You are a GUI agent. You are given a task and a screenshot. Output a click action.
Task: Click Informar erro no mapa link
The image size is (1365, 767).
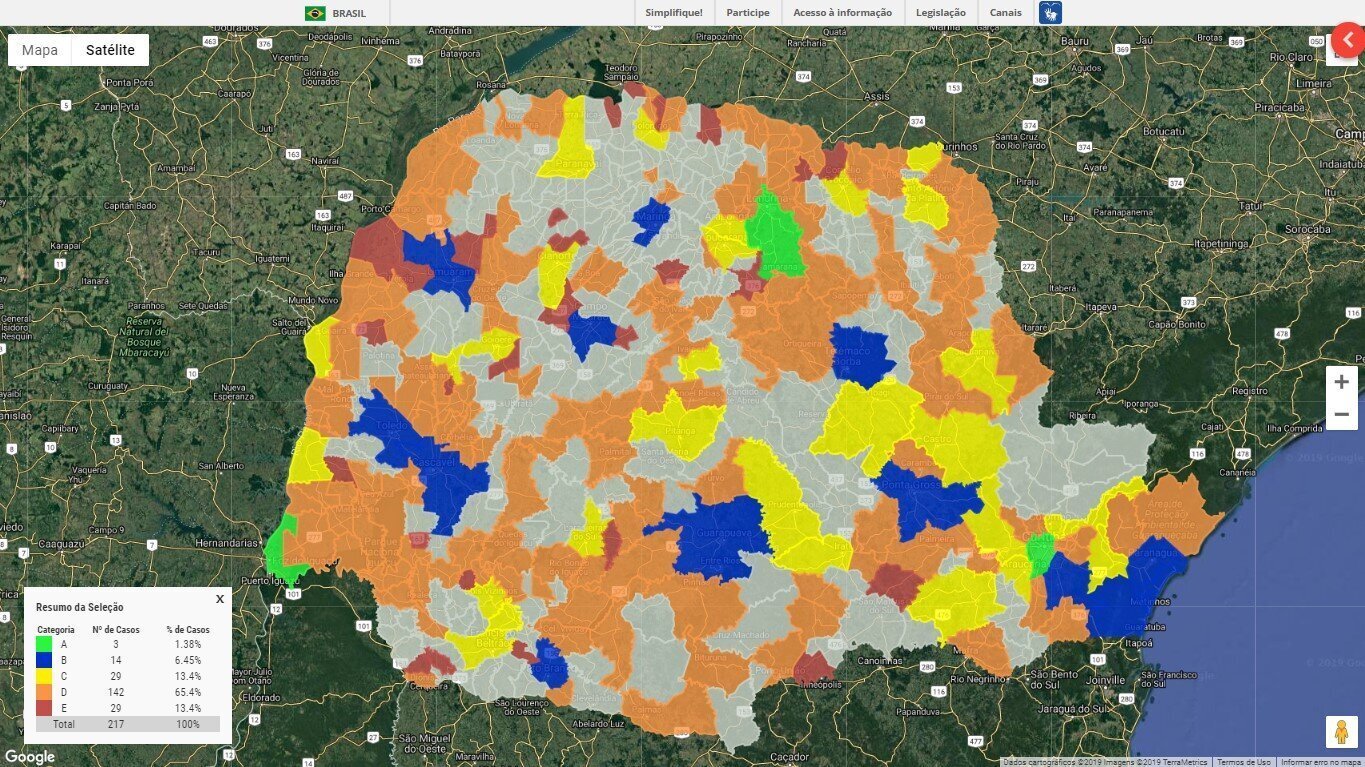tap(1321, 762)
